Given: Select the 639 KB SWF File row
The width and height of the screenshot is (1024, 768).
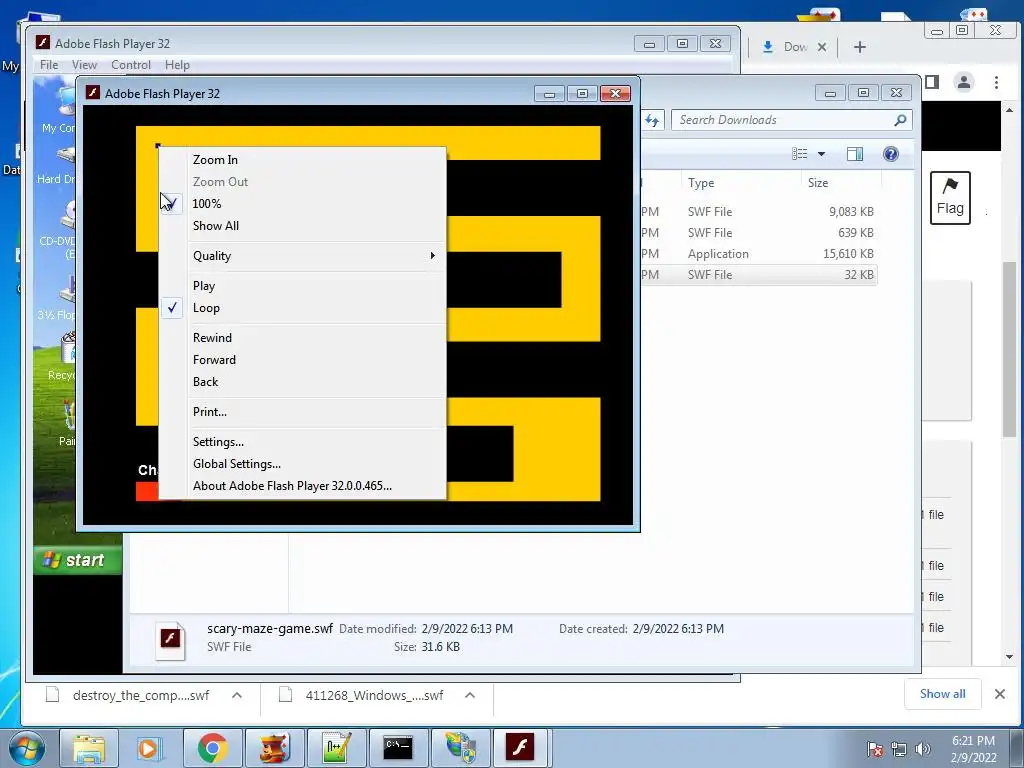Looking at the screenshot, I should point(758,232).
